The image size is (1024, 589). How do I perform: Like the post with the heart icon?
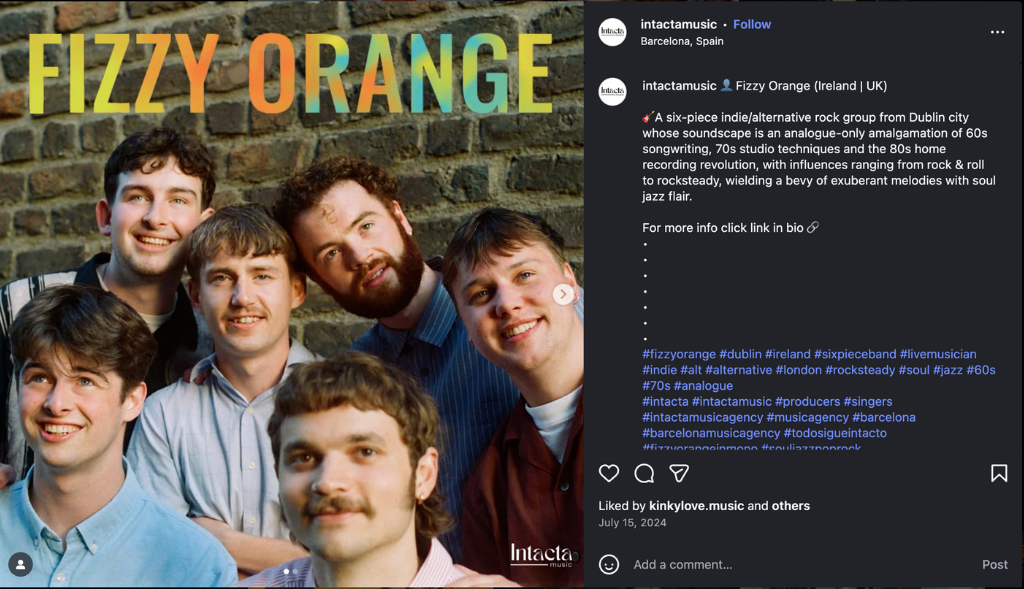coord(609,473)
